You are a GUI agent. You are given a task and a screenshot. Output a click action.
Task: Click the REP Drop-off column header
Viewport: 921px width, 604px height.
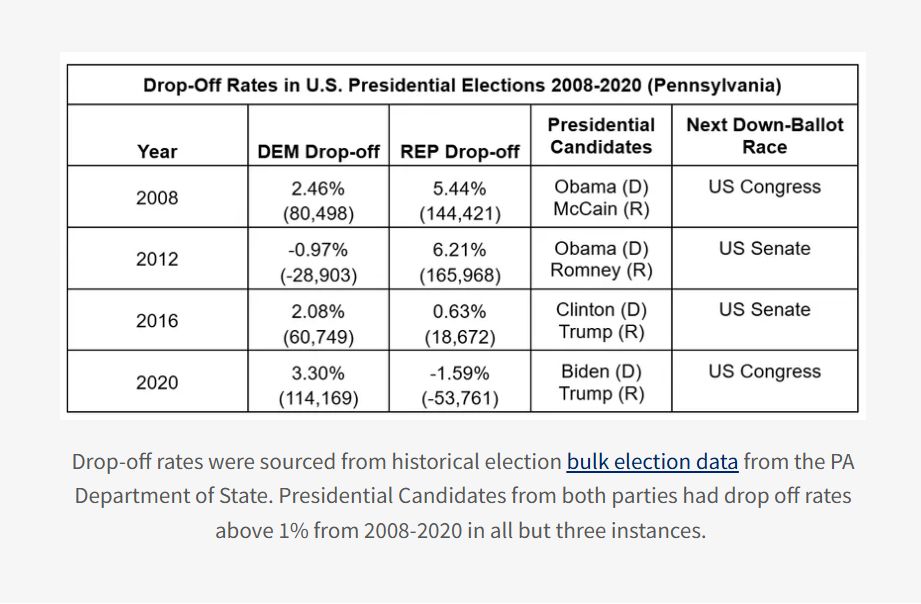[x=460, y=152]
